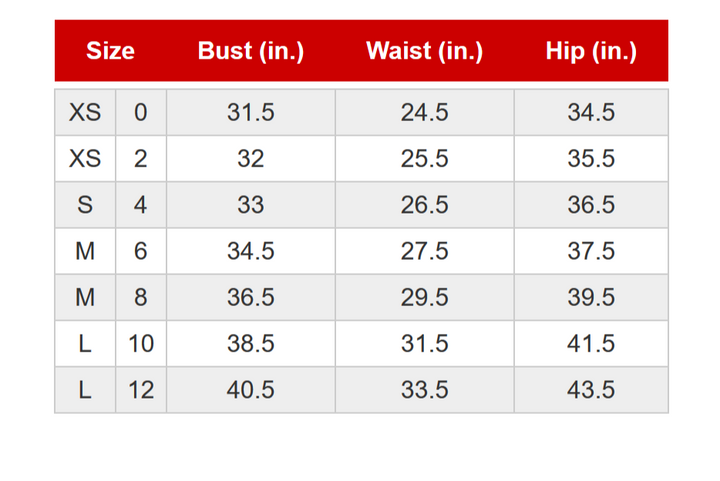The image size is (720, 481).
Task: Click size number 12 cell
Action: 141,389
